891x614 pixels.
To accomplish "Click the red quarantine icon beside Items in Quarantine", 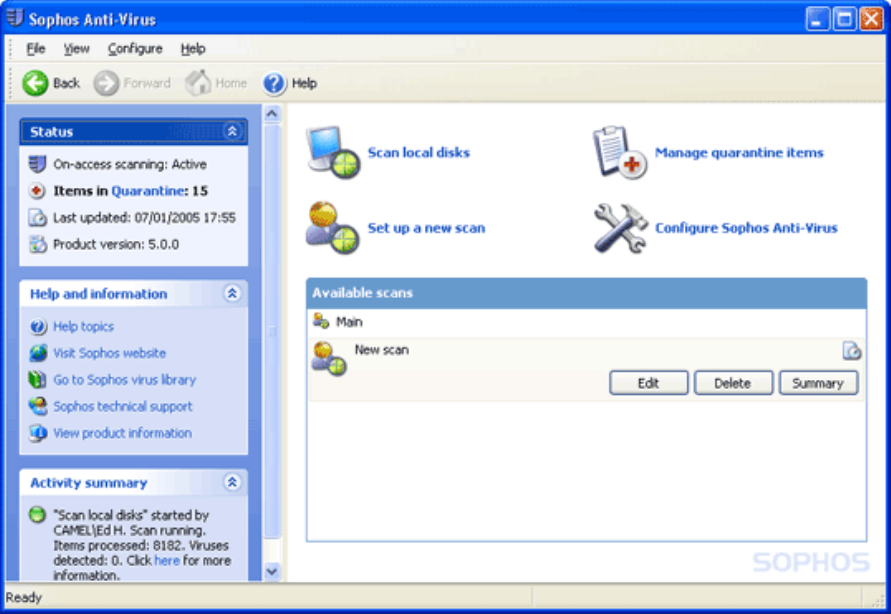I will point(37,191).
